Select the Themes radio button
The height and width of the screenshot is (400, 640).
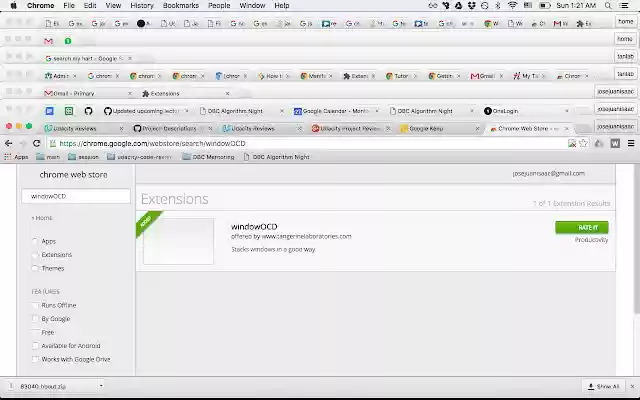[35, 268]
